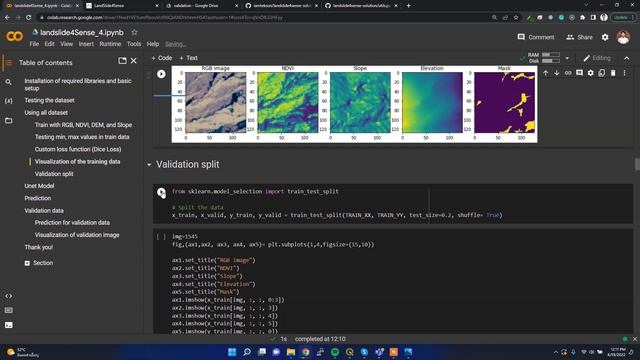This screenshot has height=360, width=640.
Task: Open the Variables {x} sidebar icon
Action: tap(8, 100)
